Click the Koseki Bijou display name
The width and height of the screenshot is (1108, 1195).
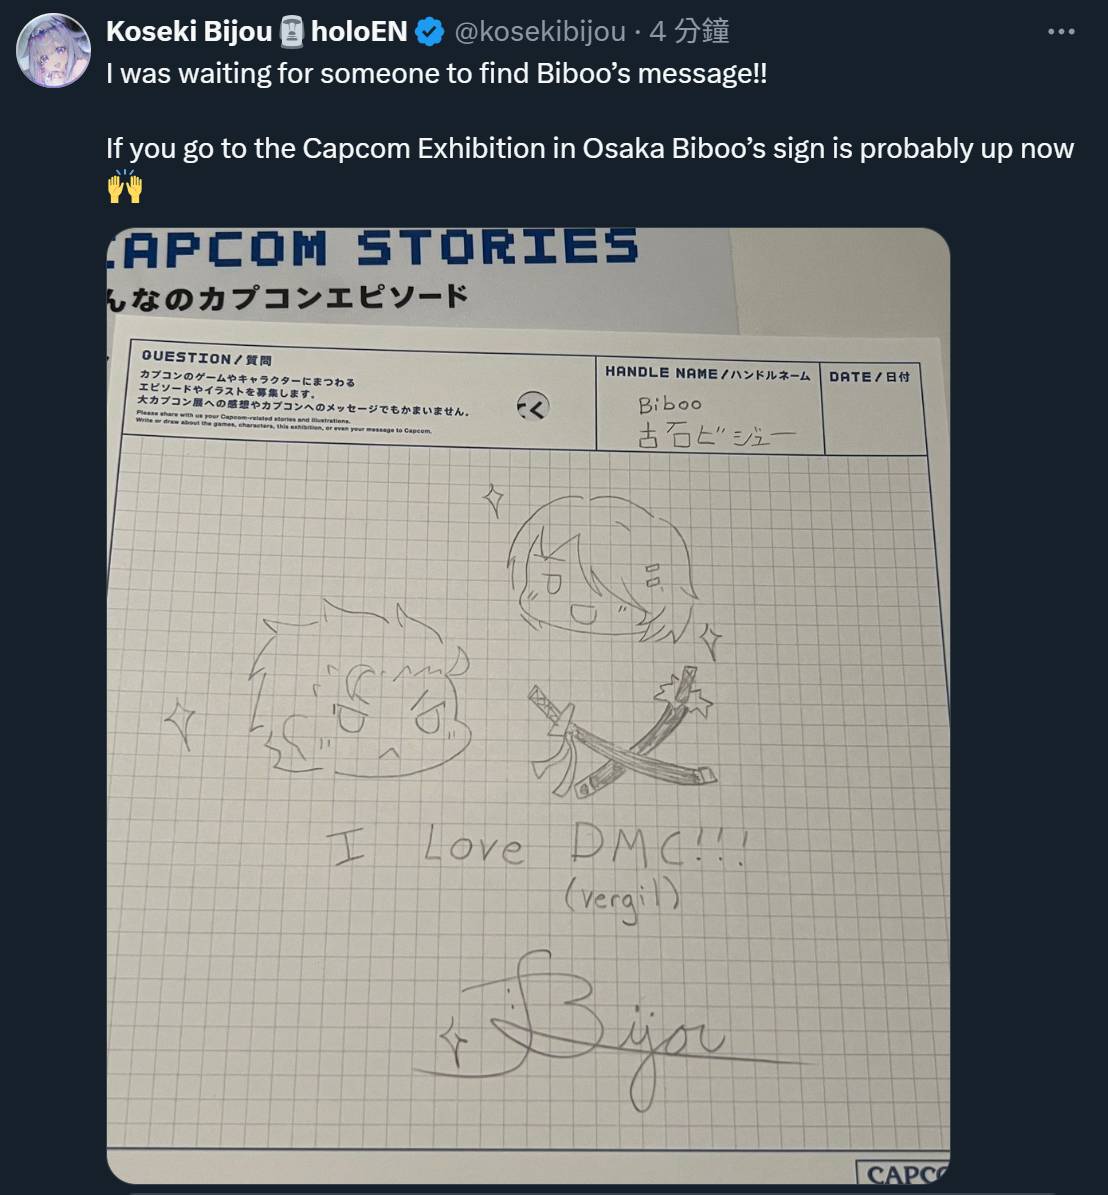click(x=189, y=31)
